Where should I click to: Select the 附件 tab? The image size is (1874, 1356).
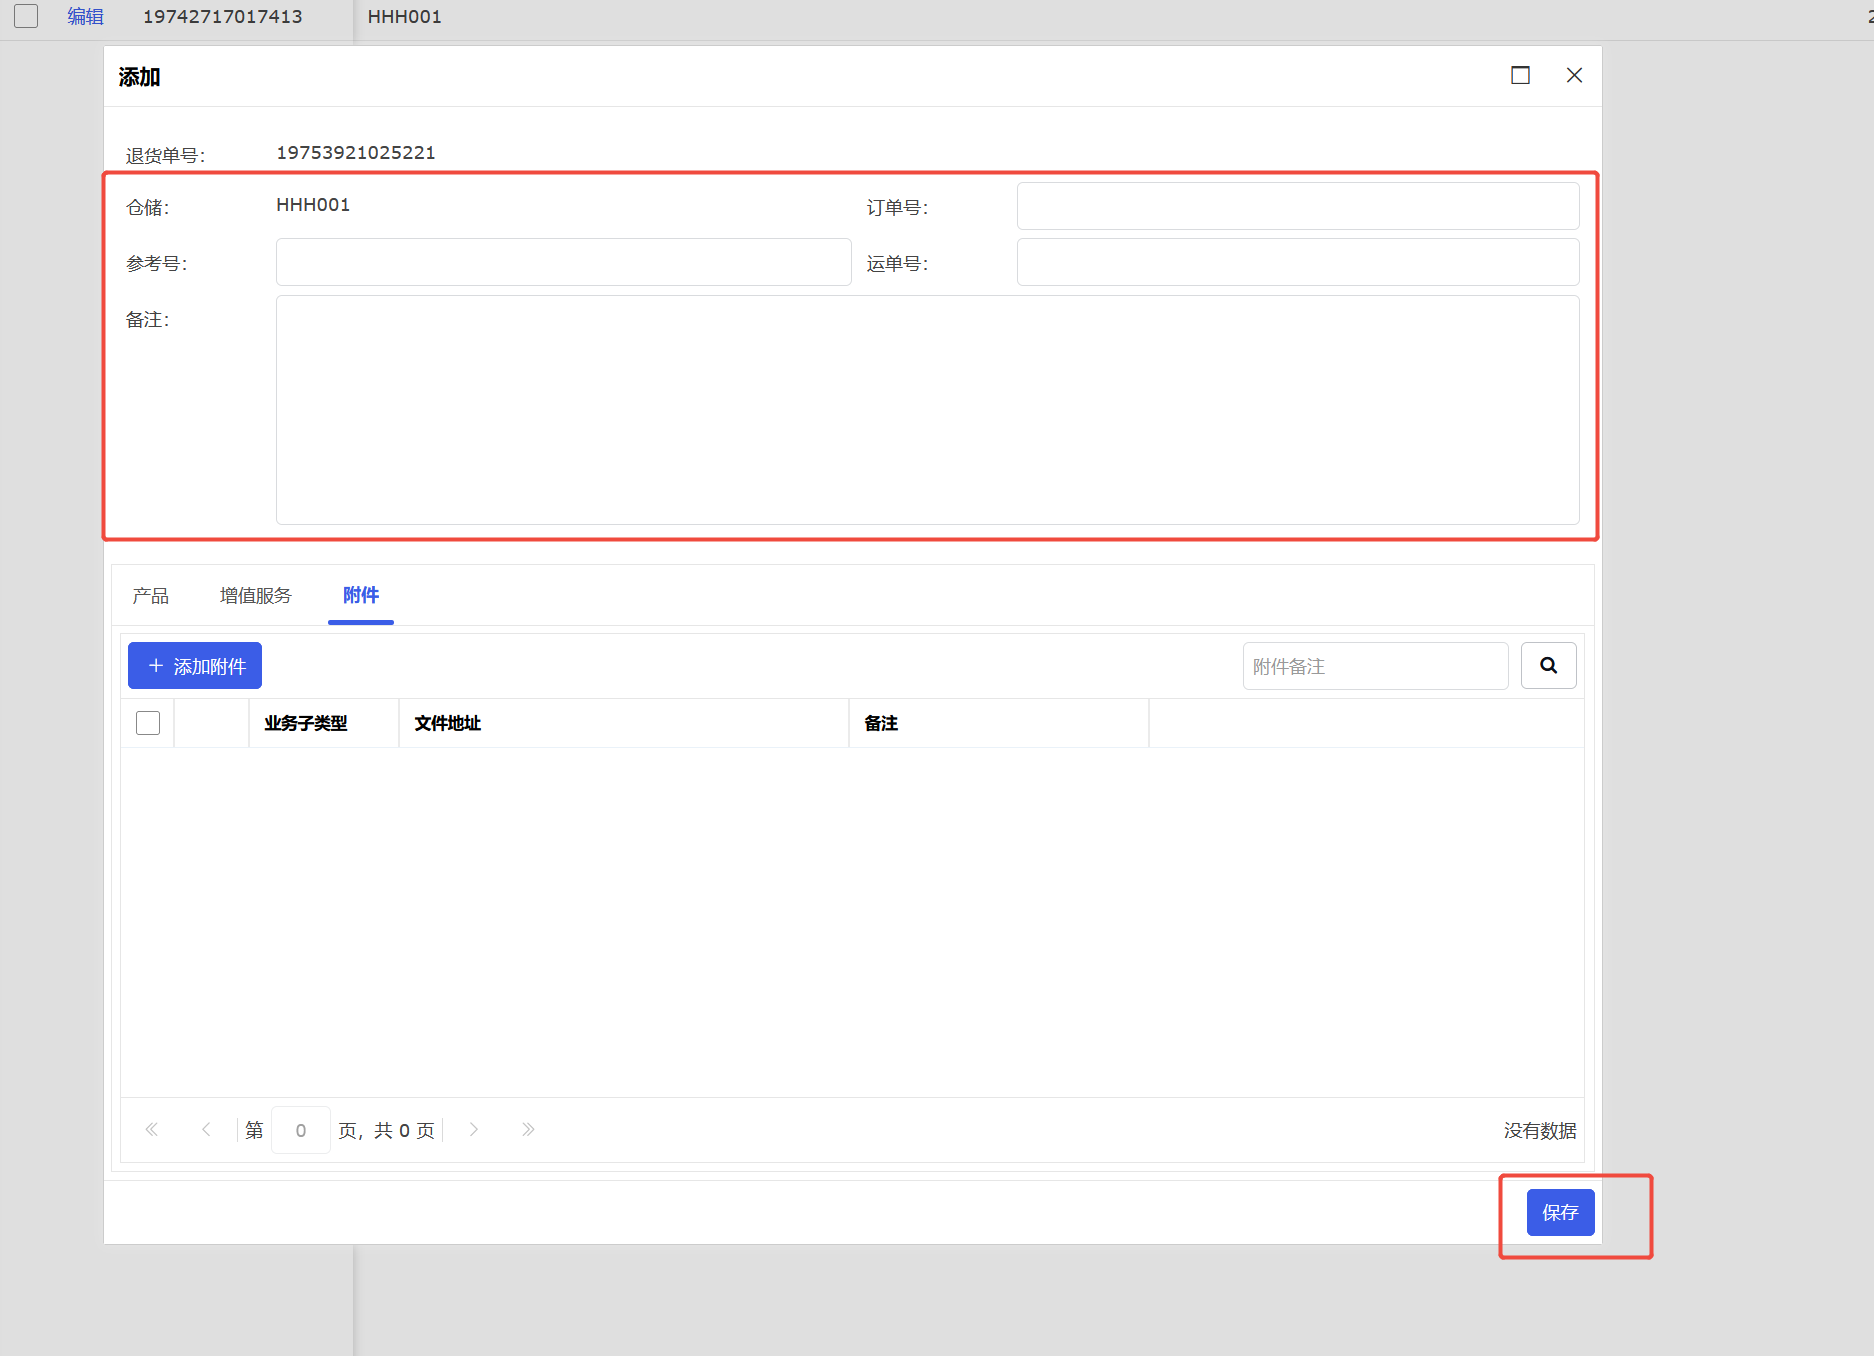click(361, 596)
